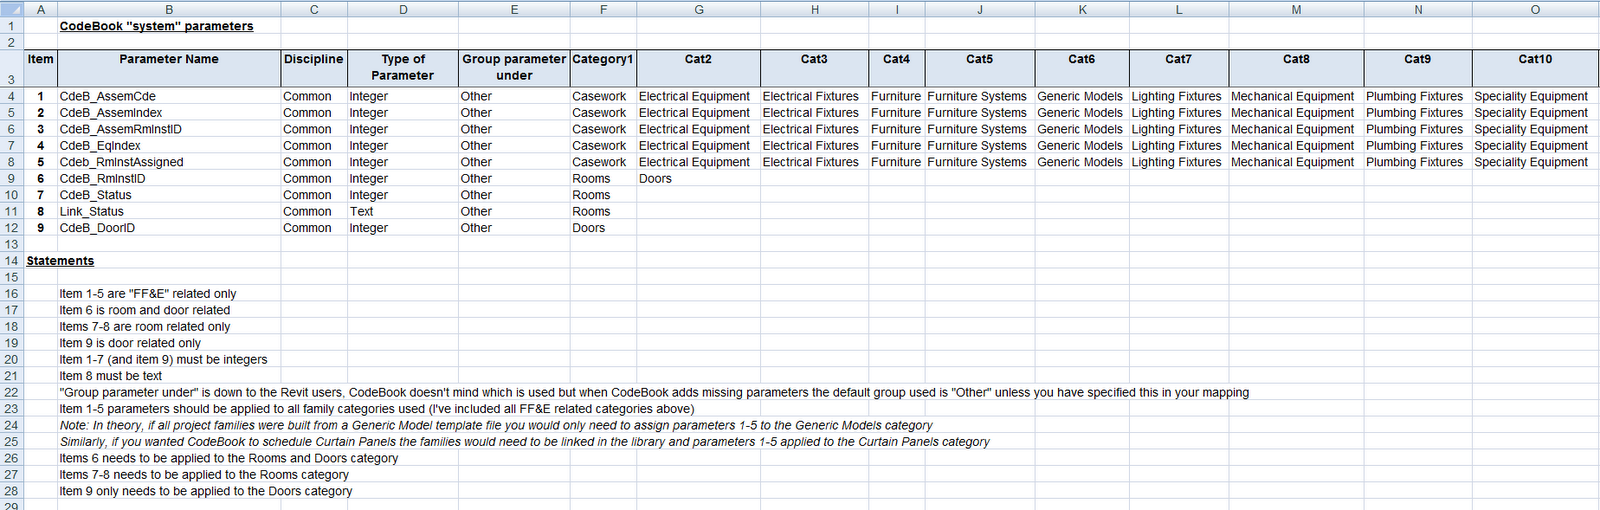The image size is (1600, 510).
Task: Select the CdeB_DoorID parameter cell
Action: point(169,228)
